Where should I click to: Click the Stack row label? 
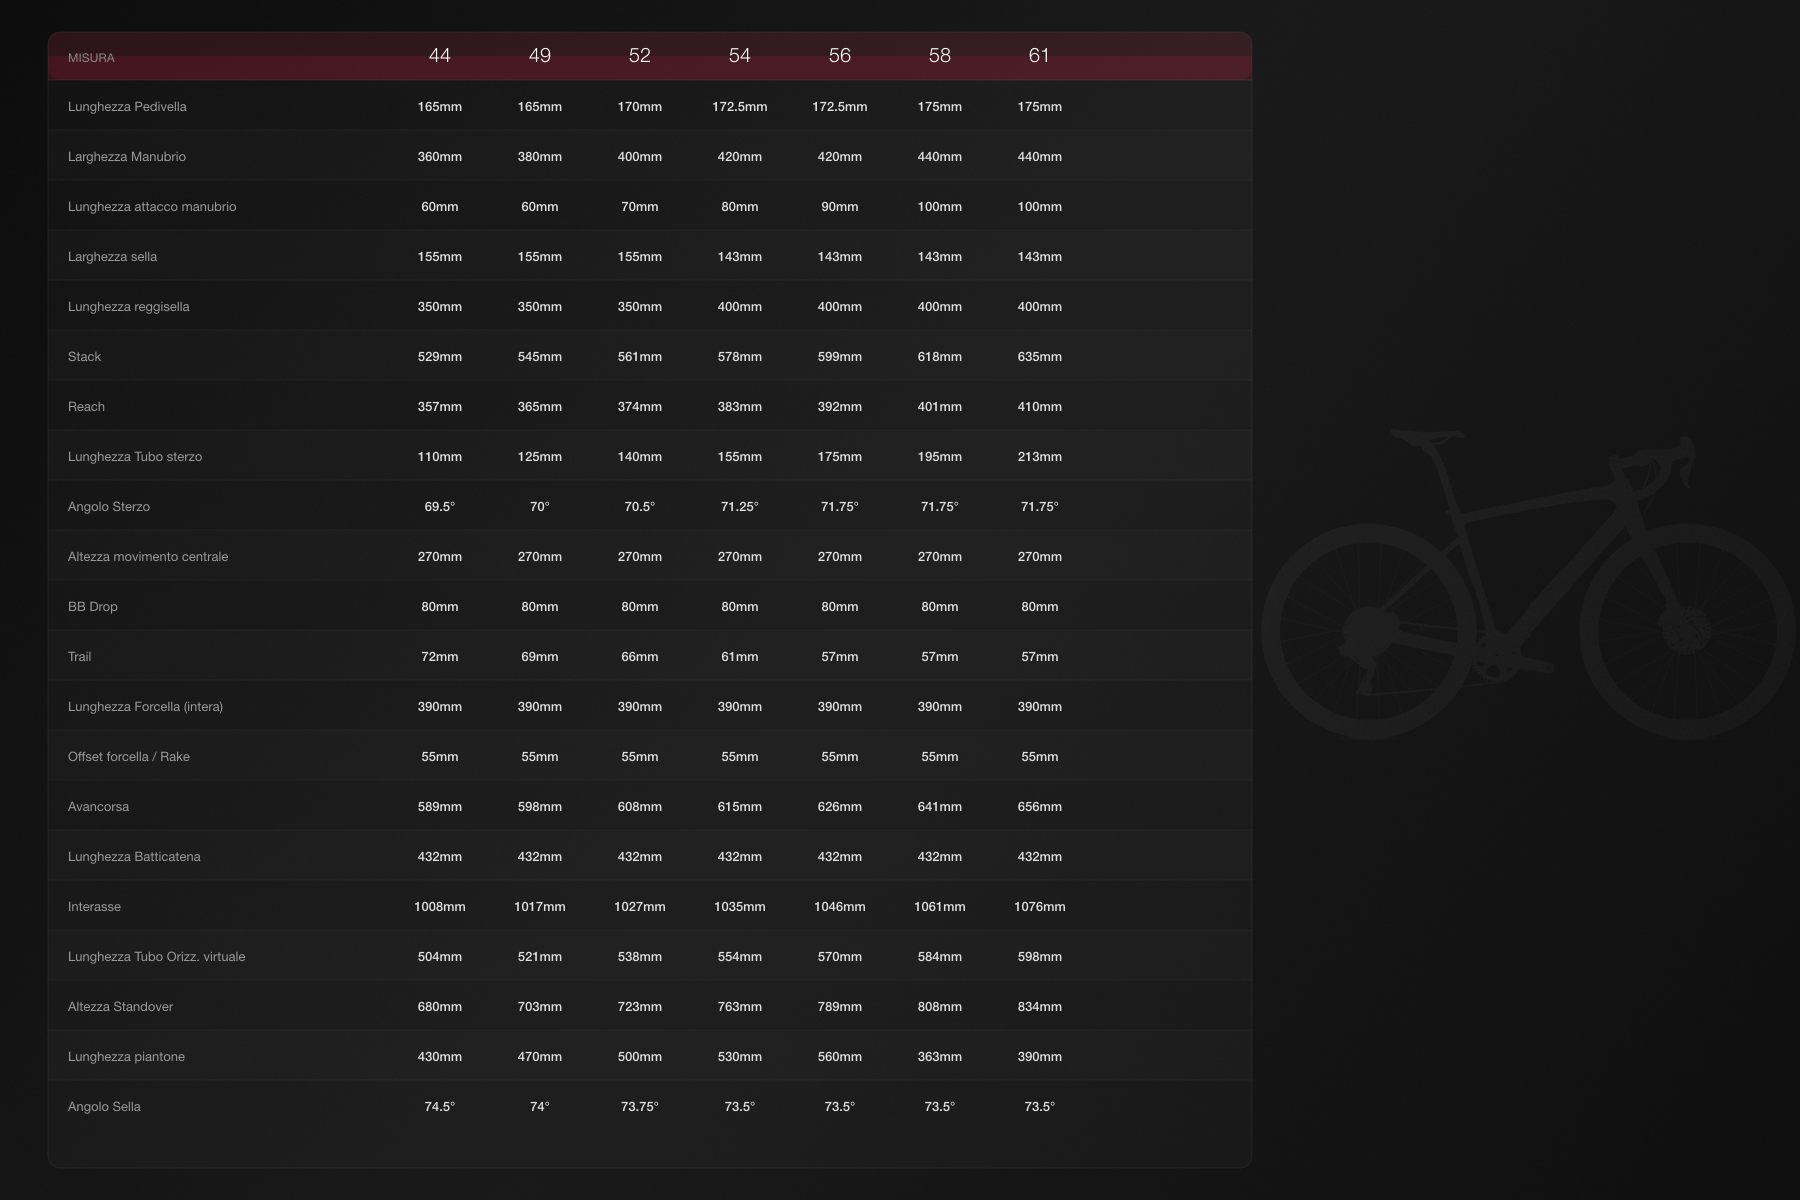(85, 356)
